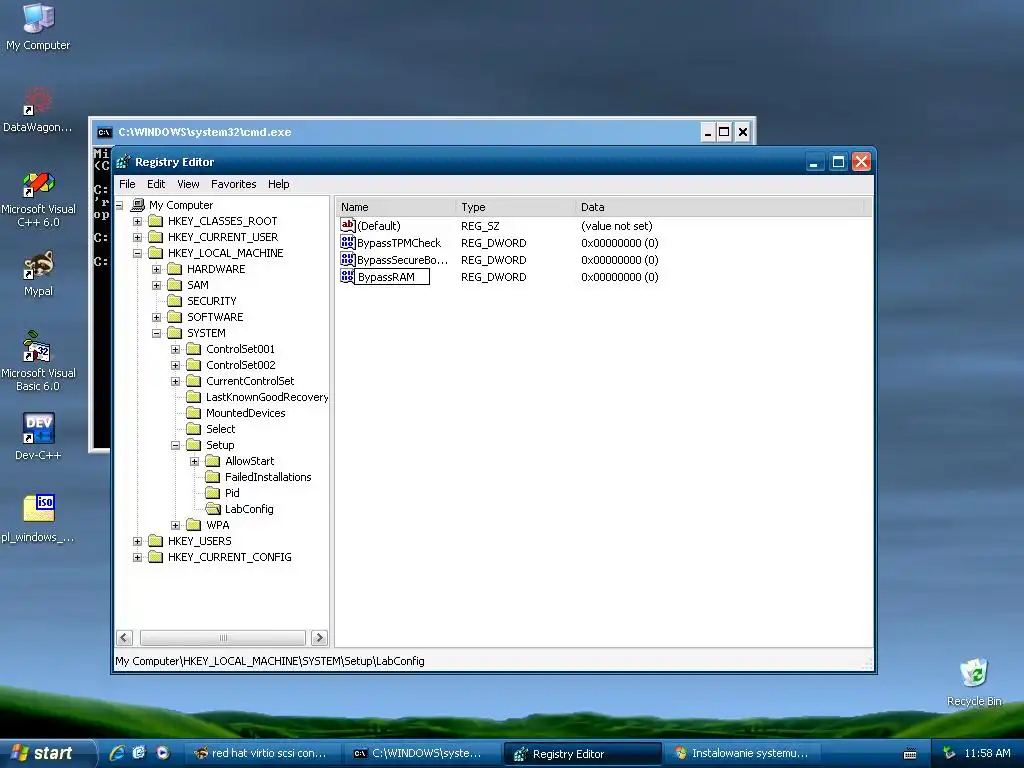Click the (Default) string value icon
Screen dimensions: 1024x768
[x=347, y=225]
